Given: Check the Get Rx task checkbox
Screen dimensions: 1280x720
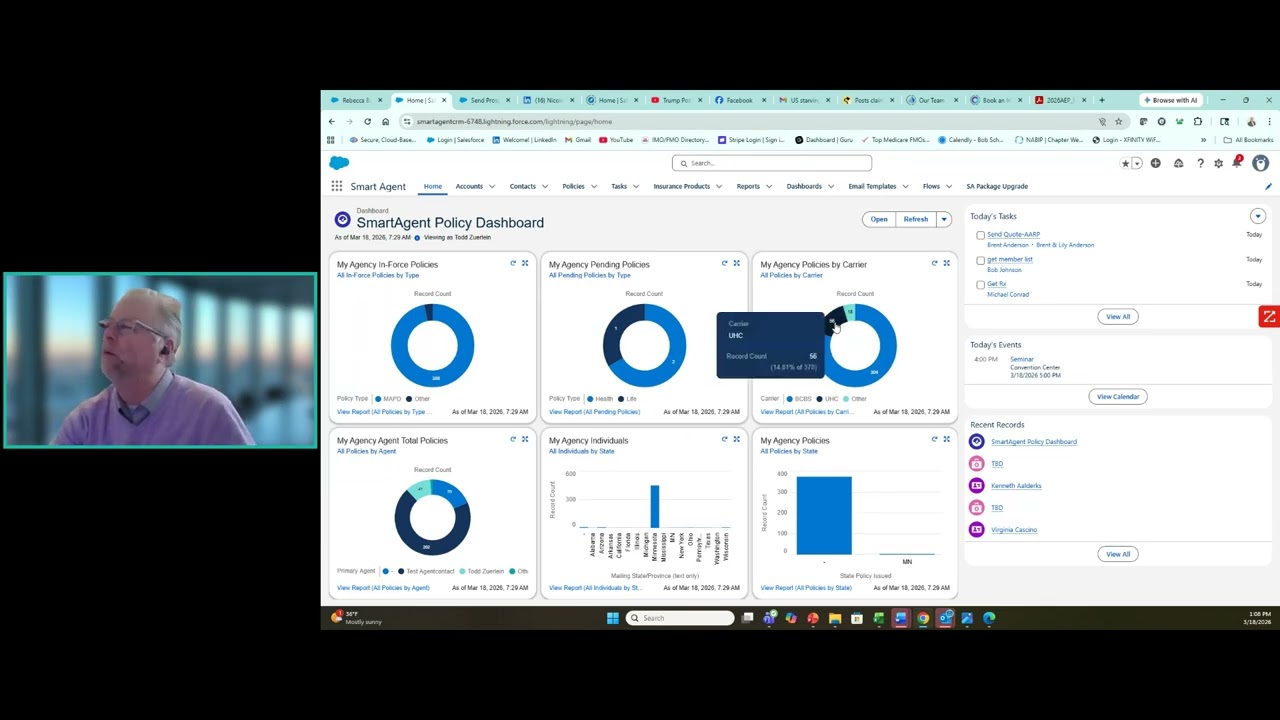Looking at the screenshot, I should point(980,285).
